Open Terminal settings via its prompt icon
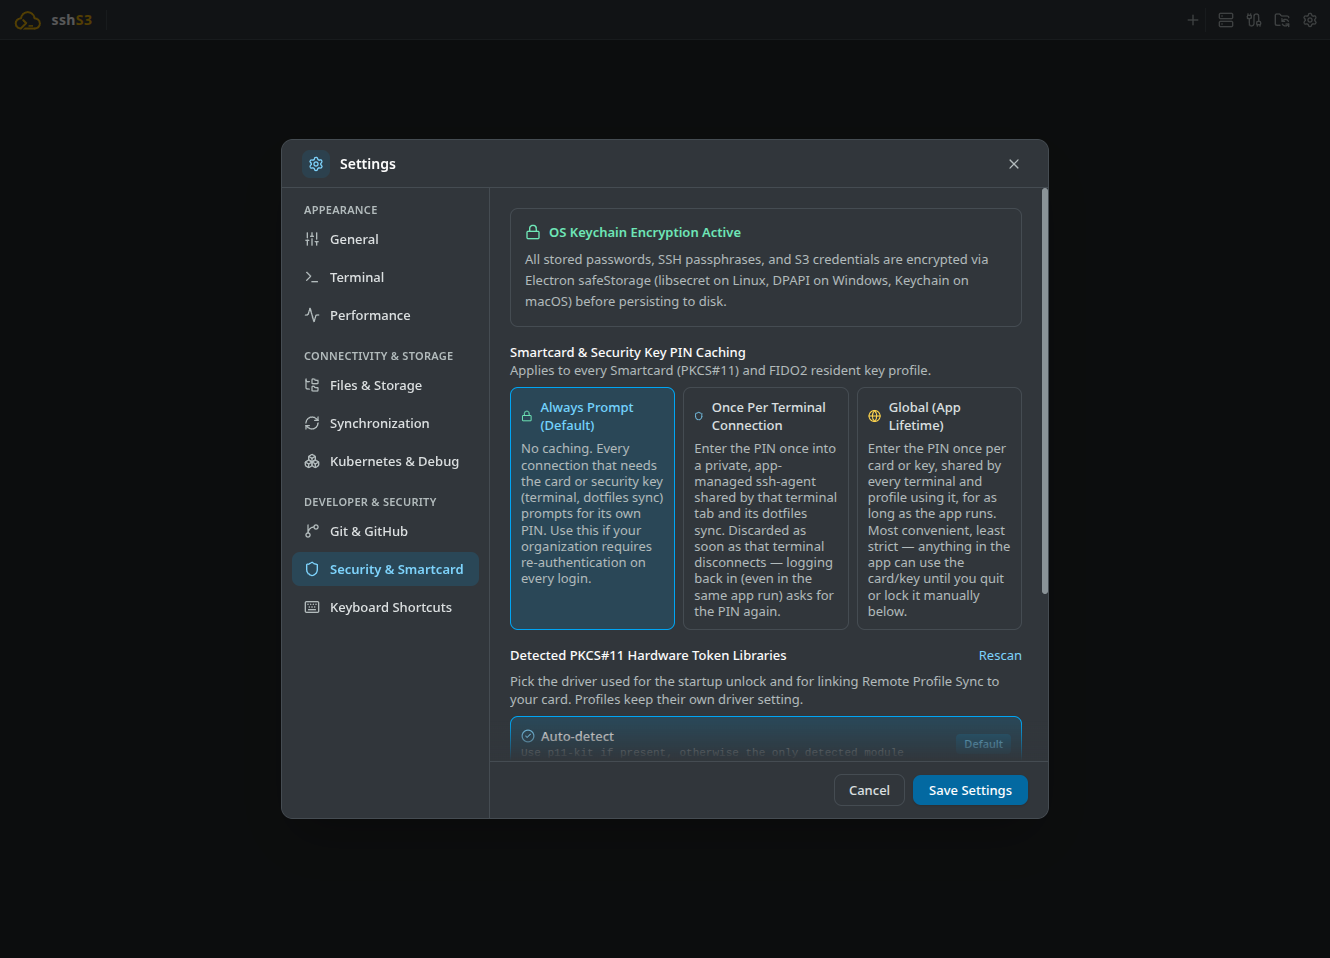This screenshot has width=1330, height=958. (312, 277)
